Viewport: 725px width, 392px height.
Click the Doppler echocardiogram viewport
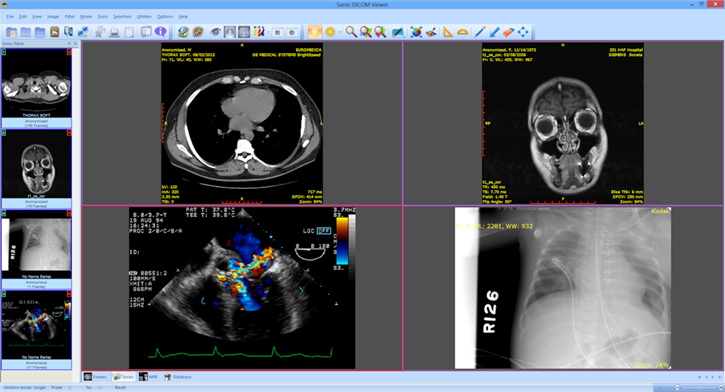(x=242, y=288)
